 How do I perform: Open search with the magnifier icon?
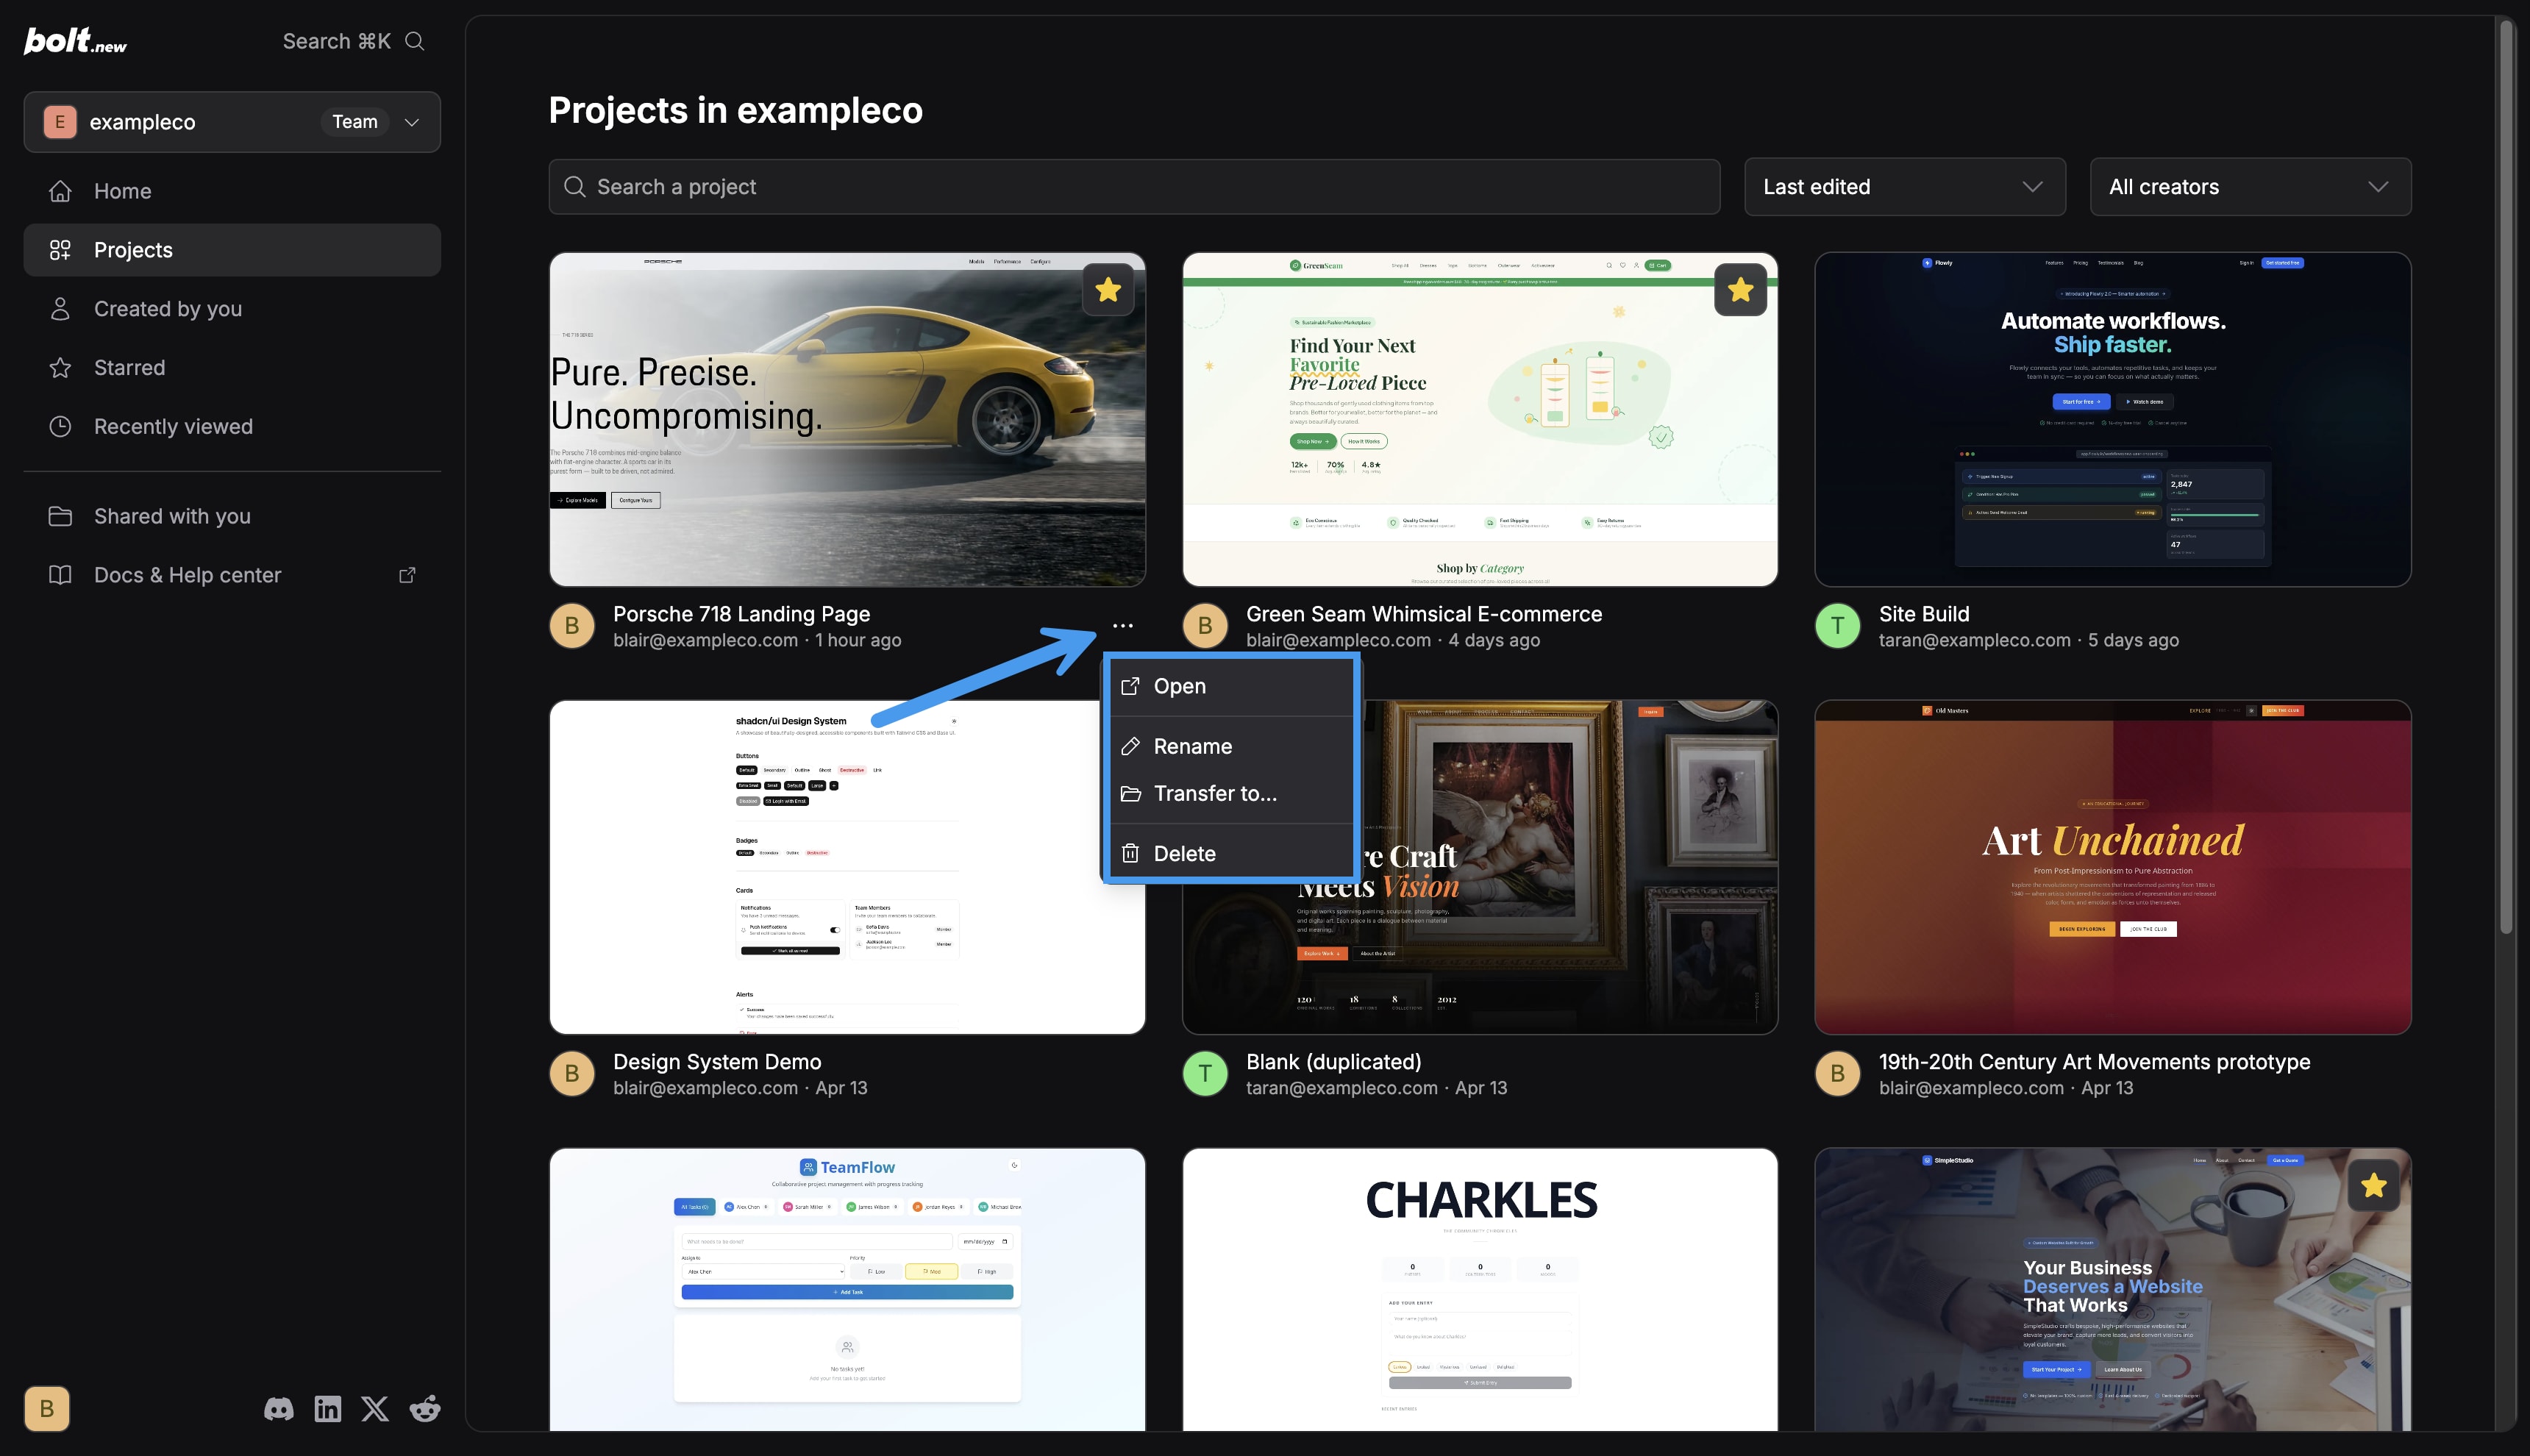414,41
